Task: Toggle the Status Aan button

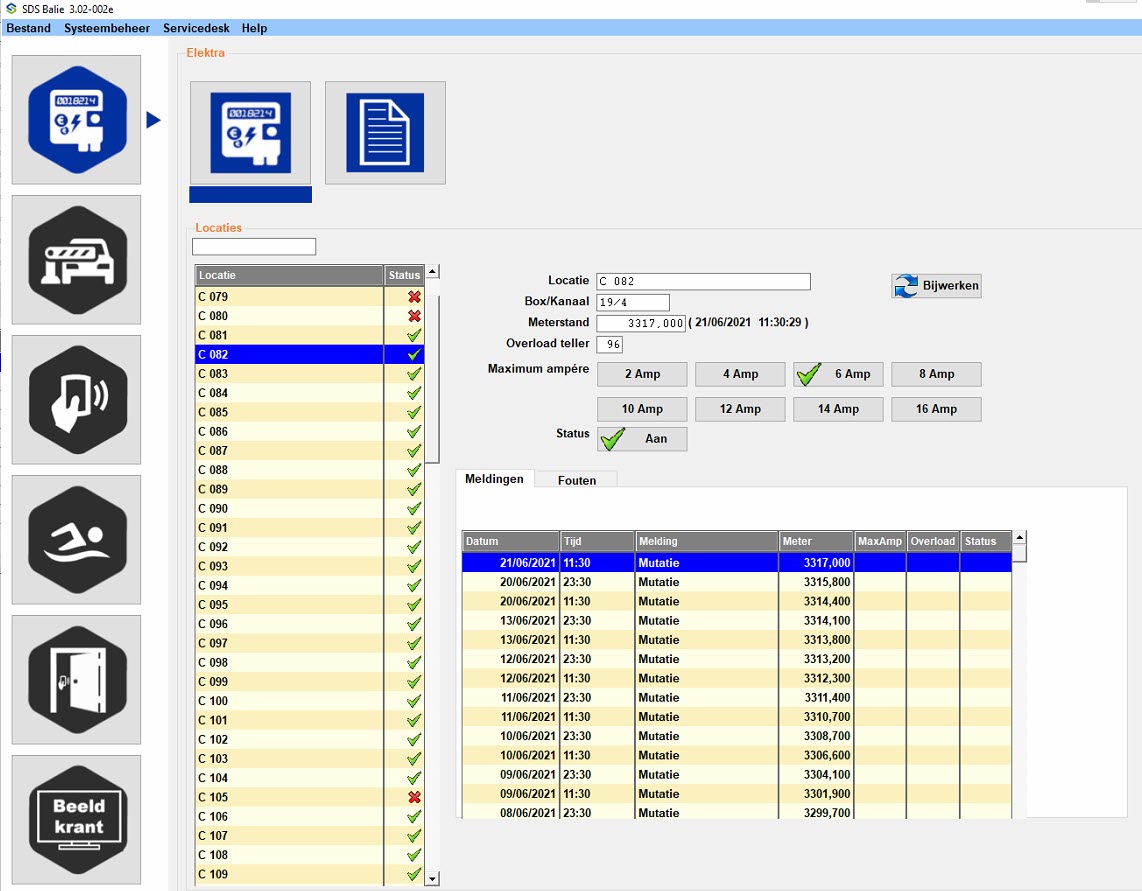Action: coord(642,439)
